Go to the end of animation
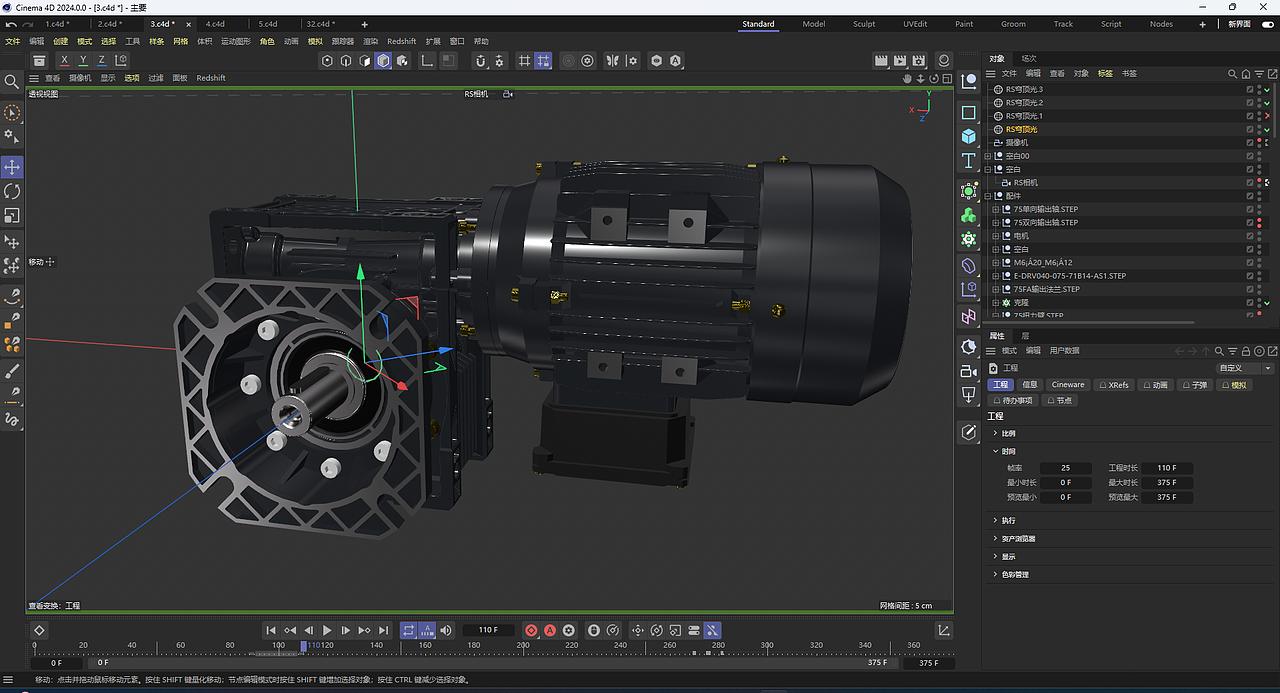 pos(383,630)
